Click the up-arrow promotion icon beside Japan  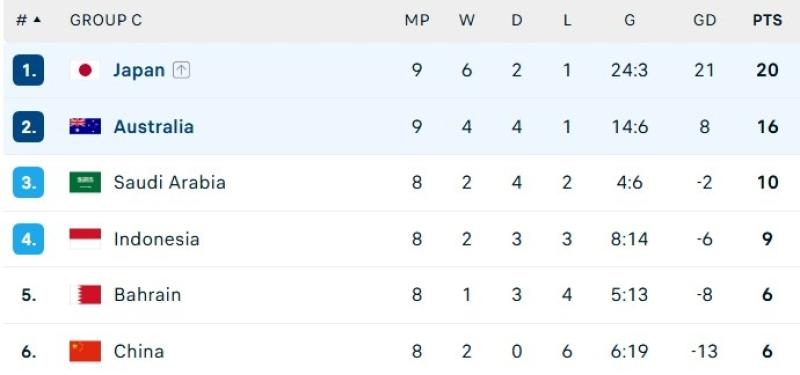[181, 70]
